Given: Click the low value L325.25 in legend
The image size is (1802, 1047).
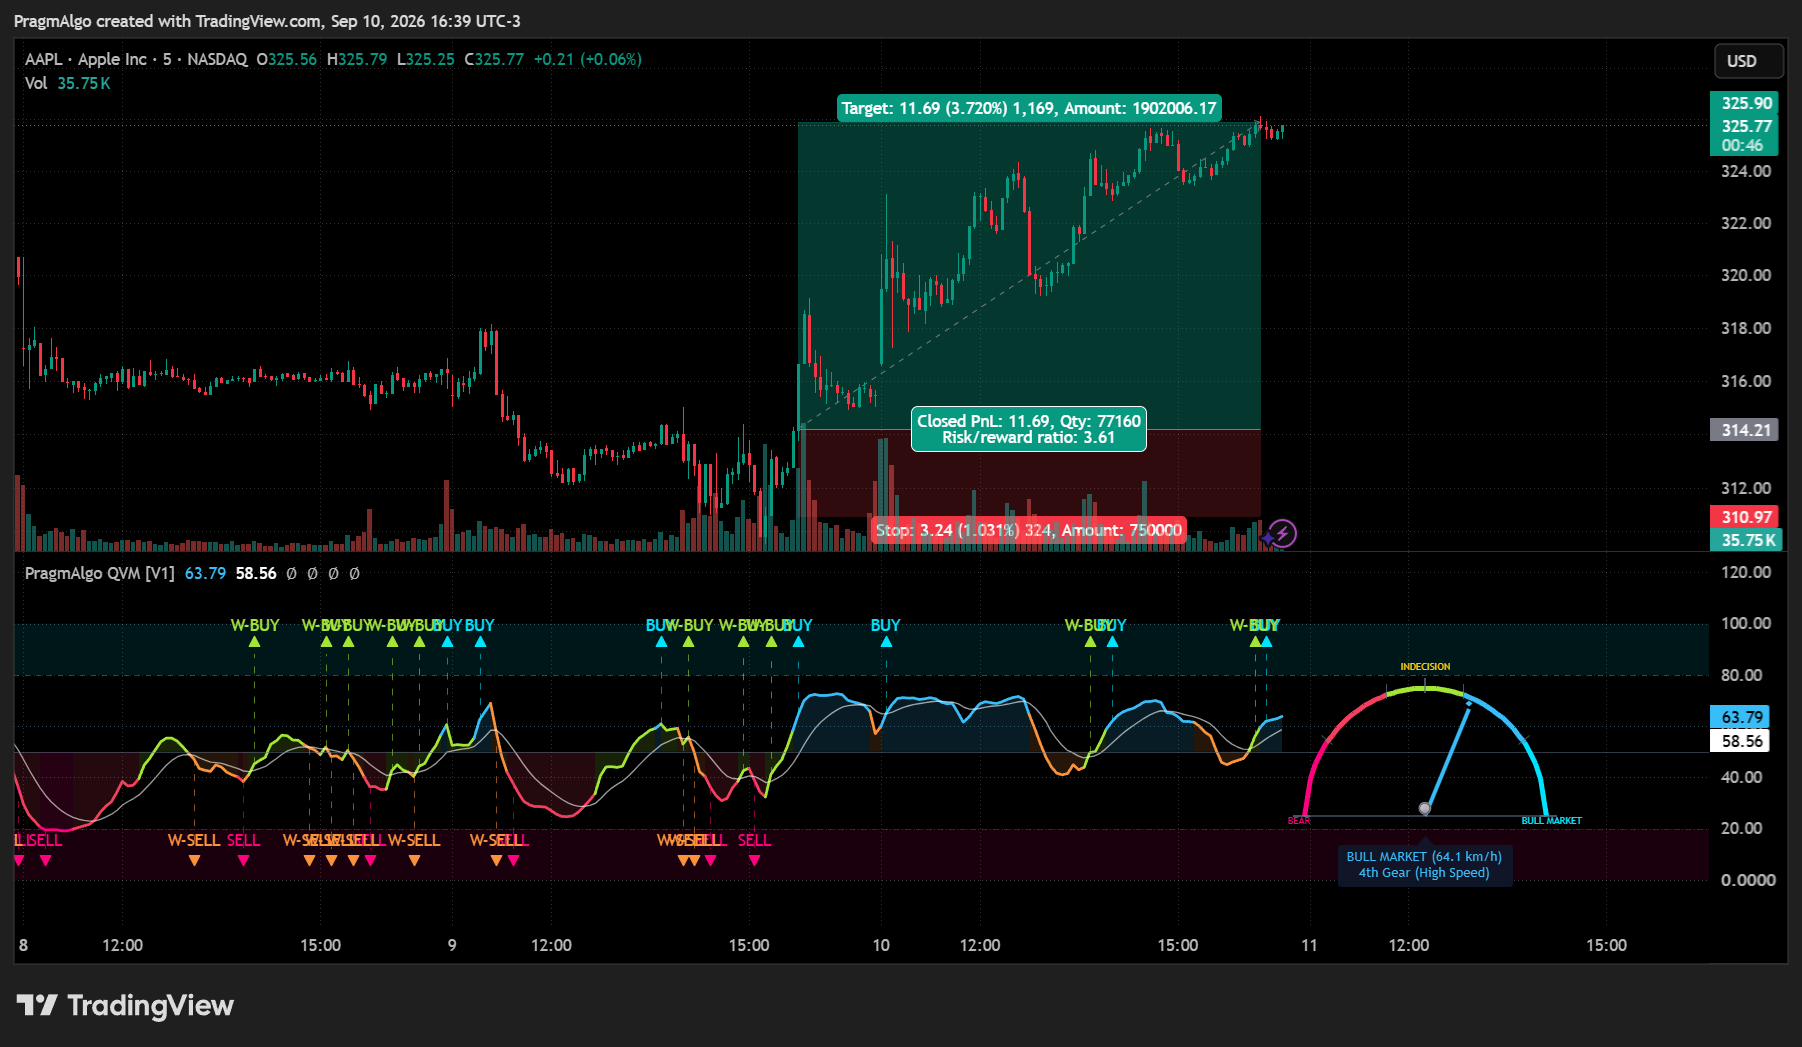Looking at the screenshot, I should (426, 59).
